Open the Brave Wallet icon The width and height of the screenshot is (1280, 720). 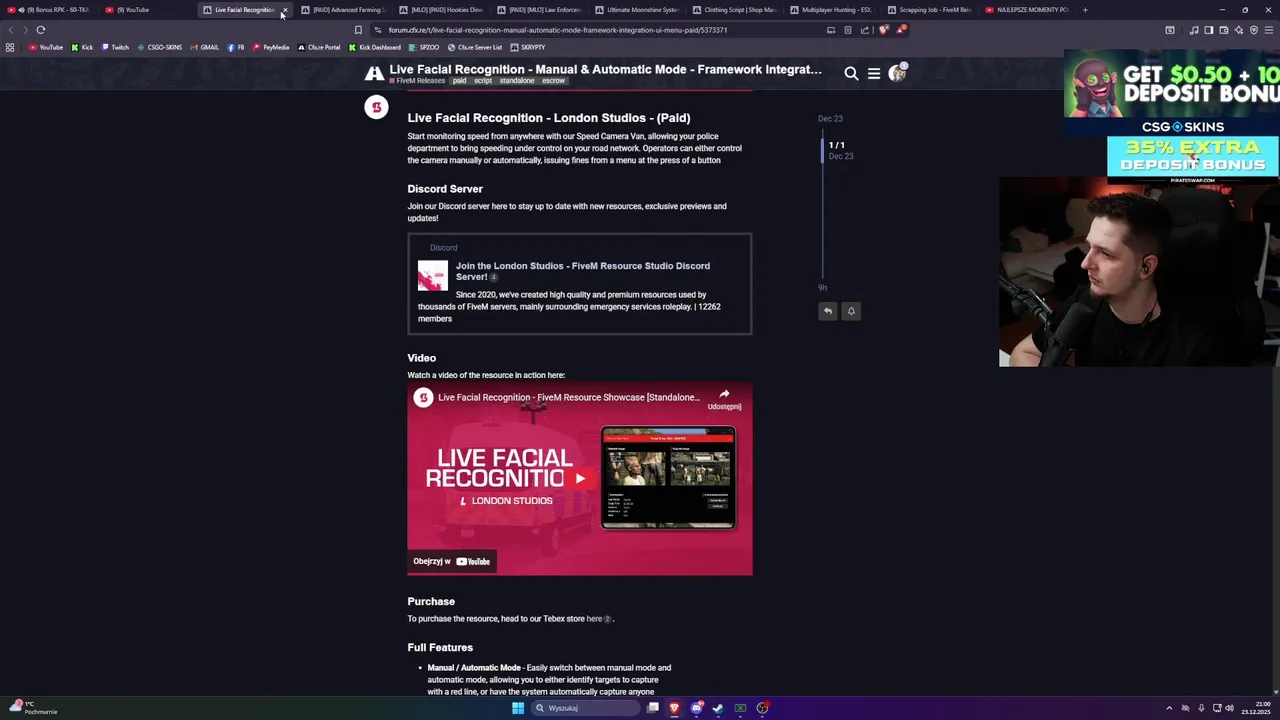coord(1223,30)
